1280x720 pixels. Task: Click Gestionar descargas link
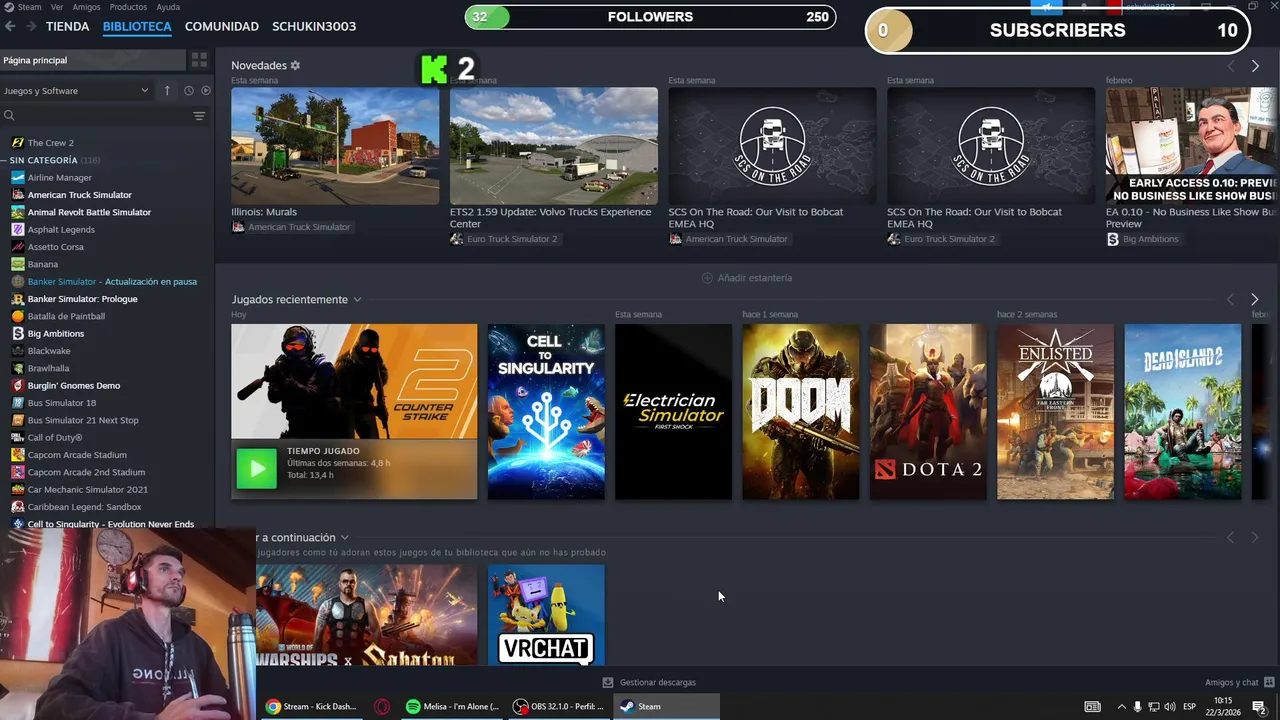click(x=657, y=682)
